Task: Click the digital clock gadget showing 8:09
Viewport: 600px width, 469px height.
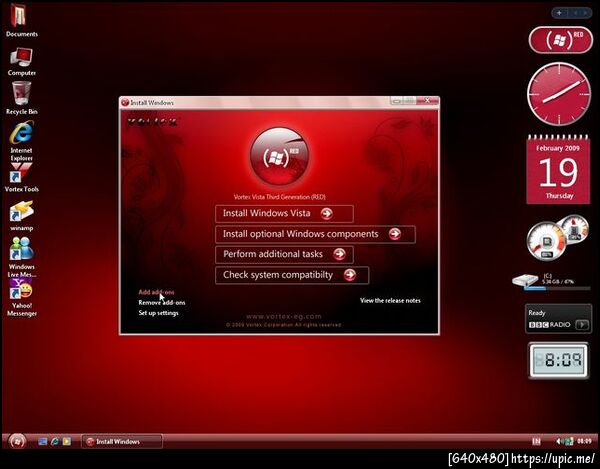Action: [x=558, y=360]
